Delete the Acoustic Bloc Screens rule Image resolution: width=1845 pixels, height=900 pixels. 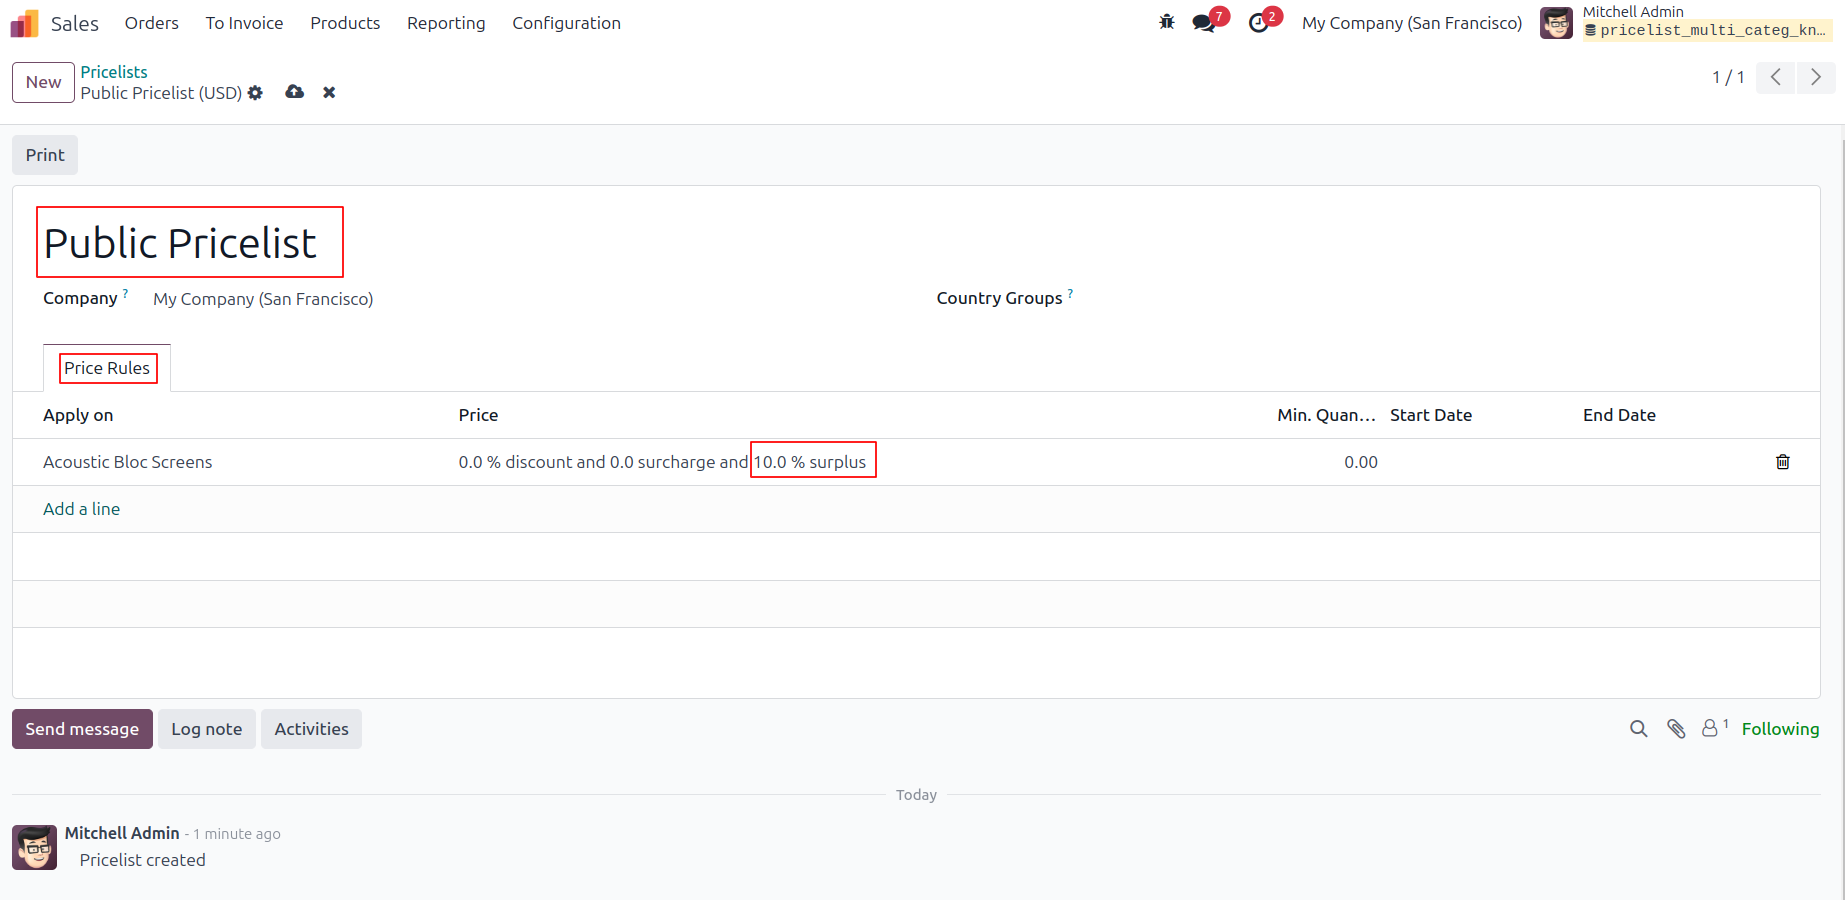pos(1782,462)
